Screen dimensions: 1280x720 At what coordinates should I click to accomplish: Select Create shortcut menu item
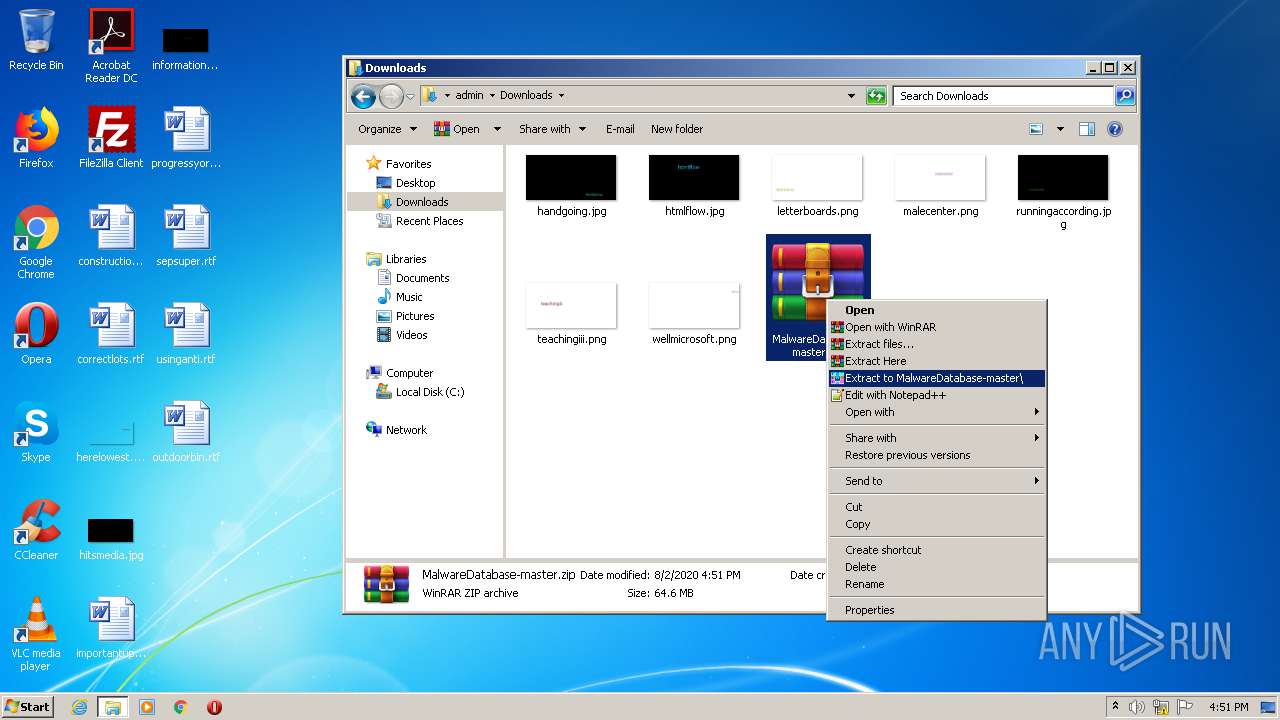[937, 550]
